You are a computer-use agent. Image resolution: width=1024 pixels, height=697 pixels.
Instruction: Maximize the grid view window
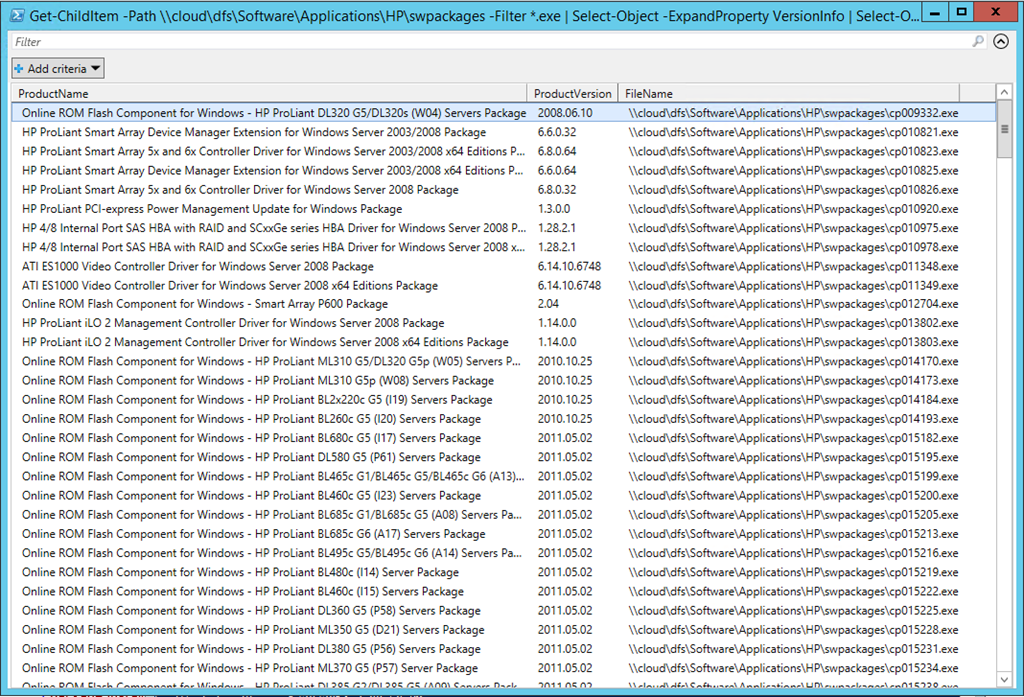click(x=960, y=12)
